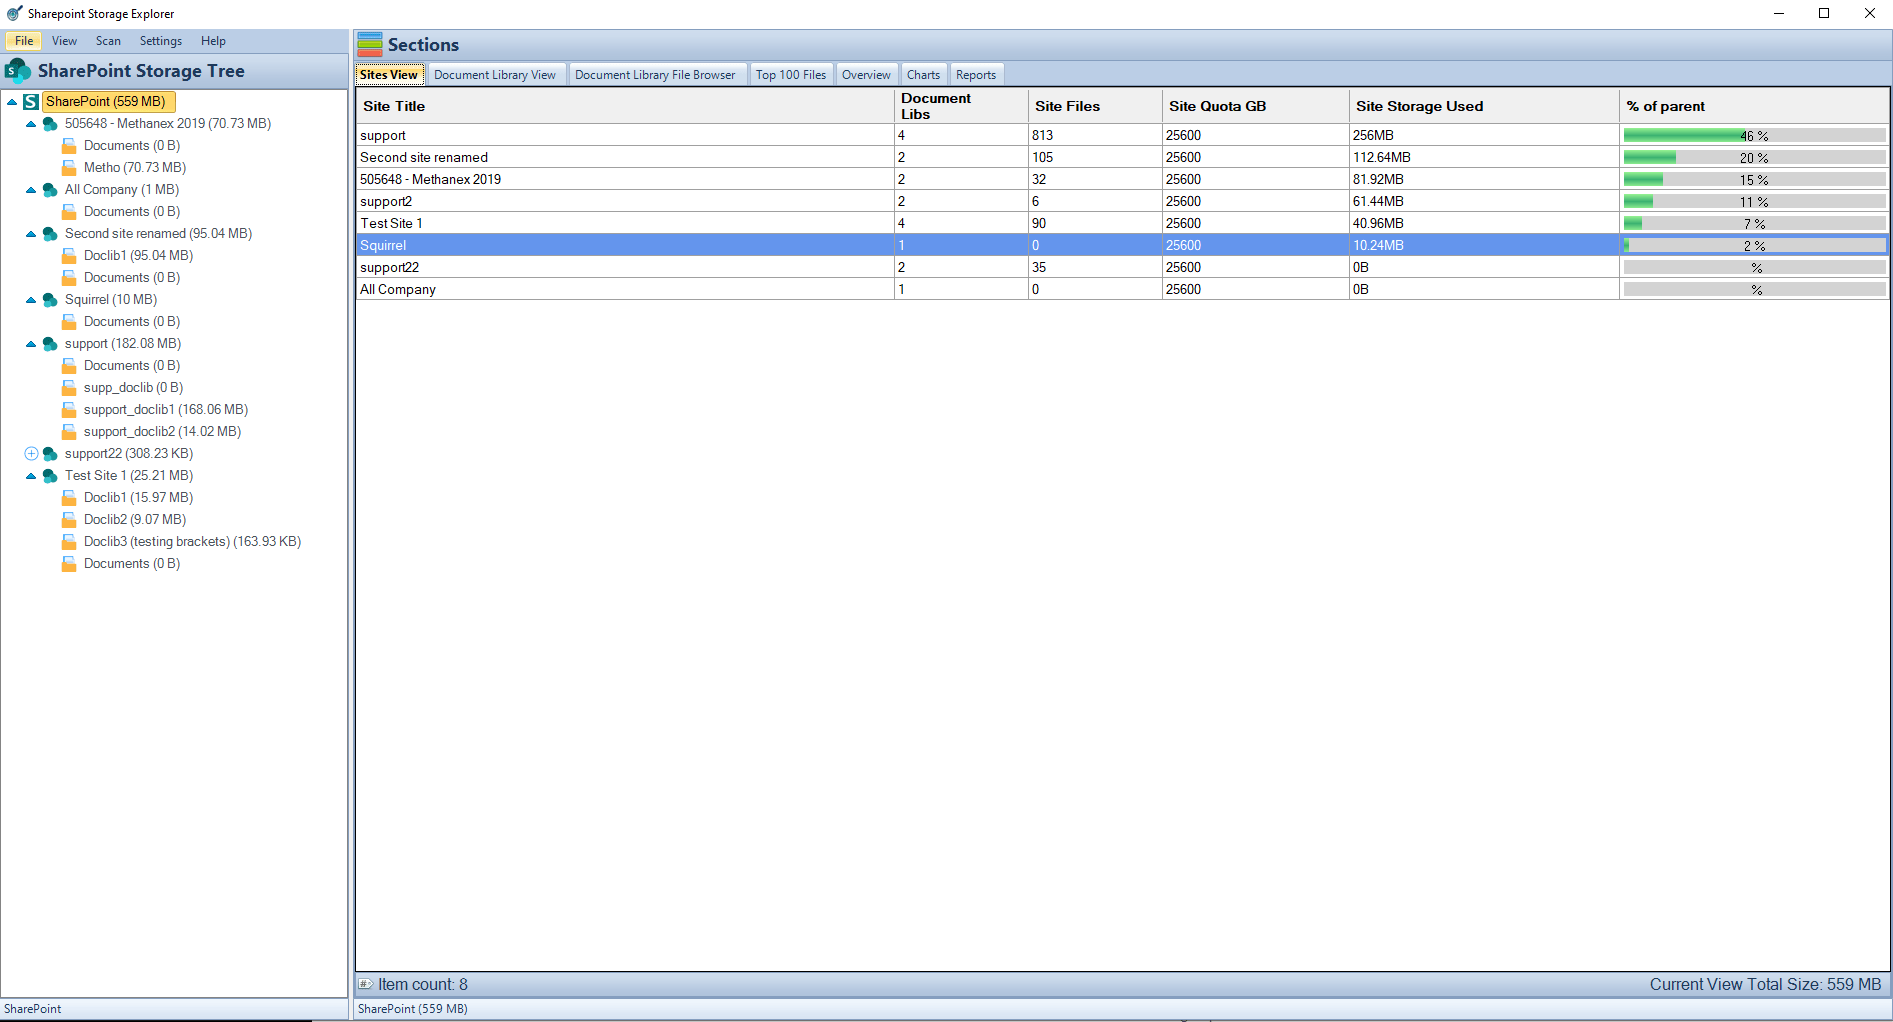Click the Sections header icon
This screenshot has height=1022, width=1893.
369,44
